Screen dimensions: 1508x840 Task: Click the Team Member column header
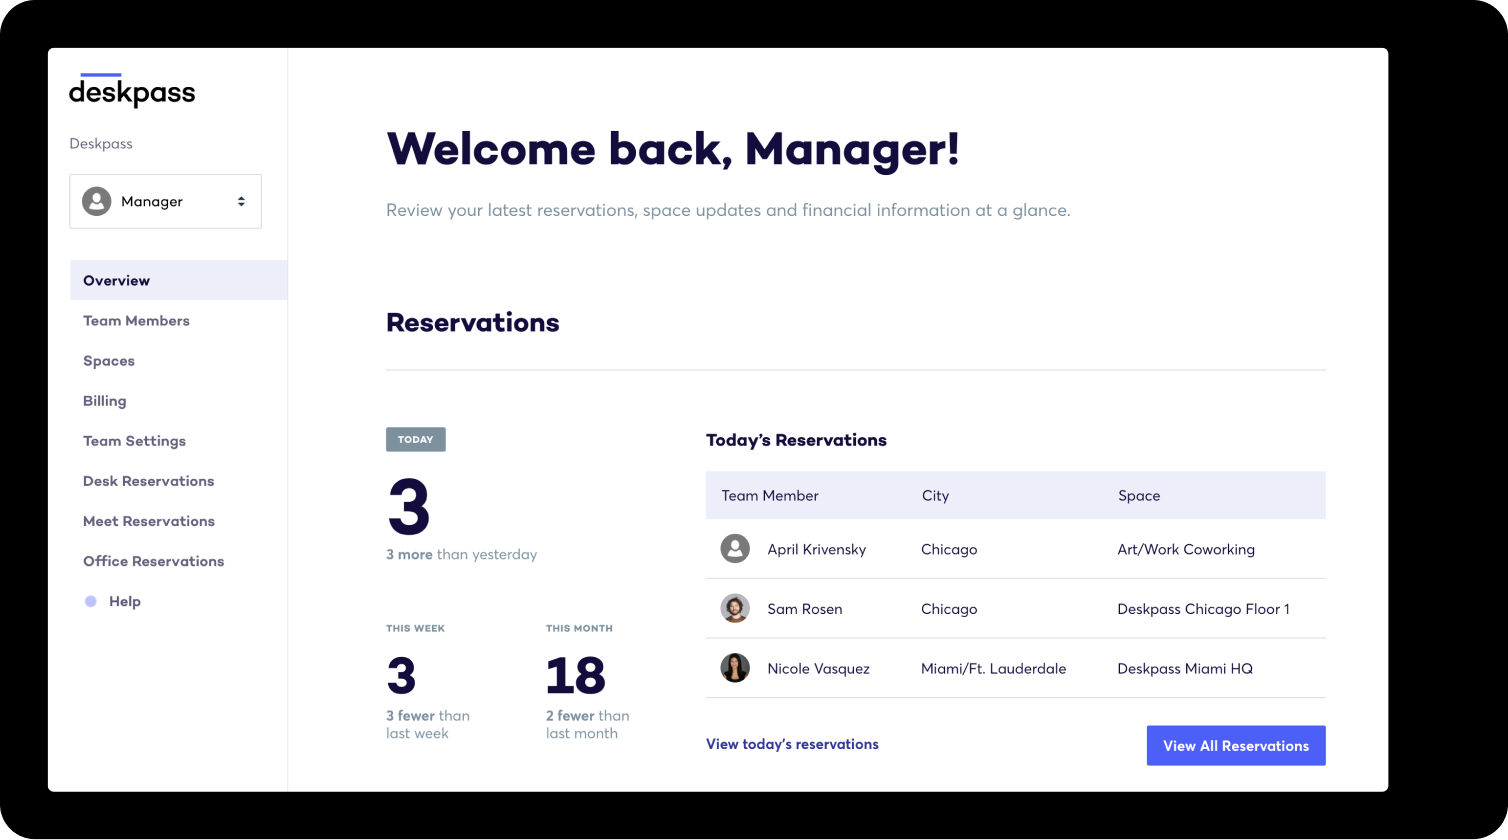(x=770, y=495)
